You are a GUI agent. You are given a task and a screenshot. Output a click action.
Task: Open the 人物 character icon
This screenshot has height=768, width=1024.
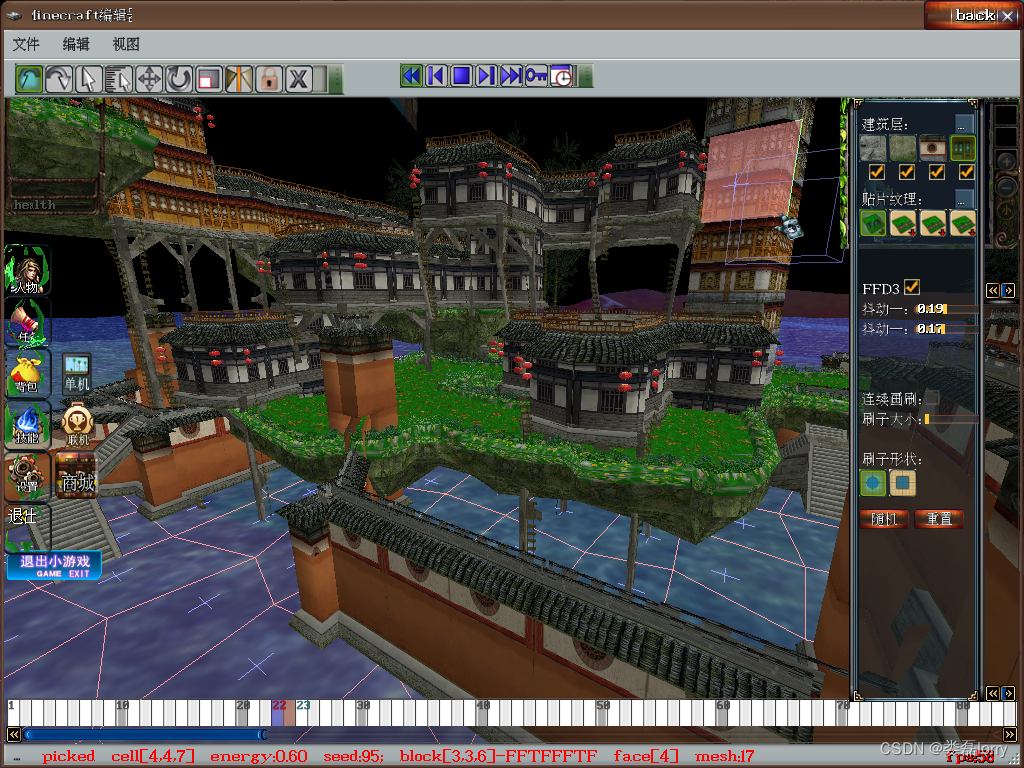tap(27, 270)
